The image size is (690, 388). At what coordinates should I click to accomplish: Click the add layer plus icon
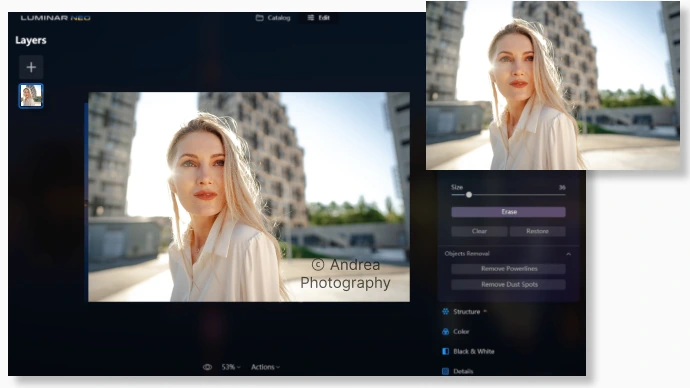(x=31, y=67)
